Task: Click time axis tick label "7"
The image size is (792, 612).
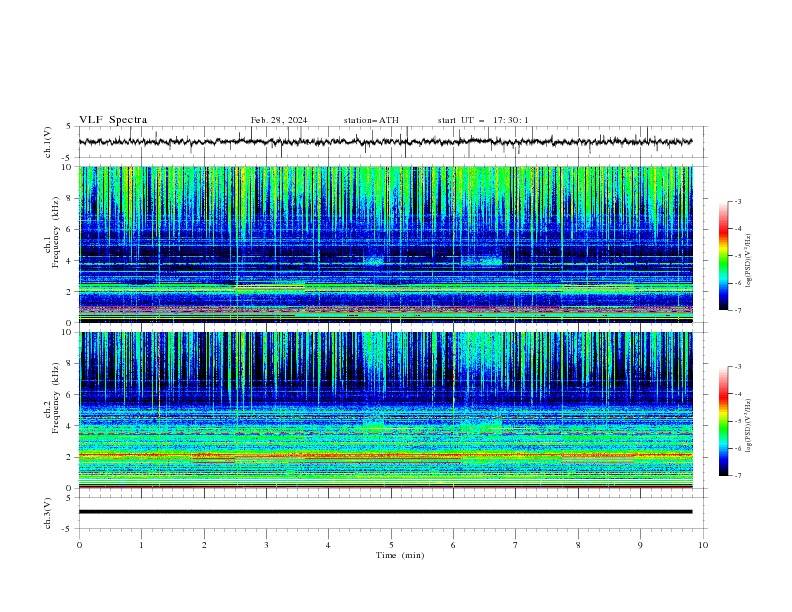Action: [x=516, y=545]
